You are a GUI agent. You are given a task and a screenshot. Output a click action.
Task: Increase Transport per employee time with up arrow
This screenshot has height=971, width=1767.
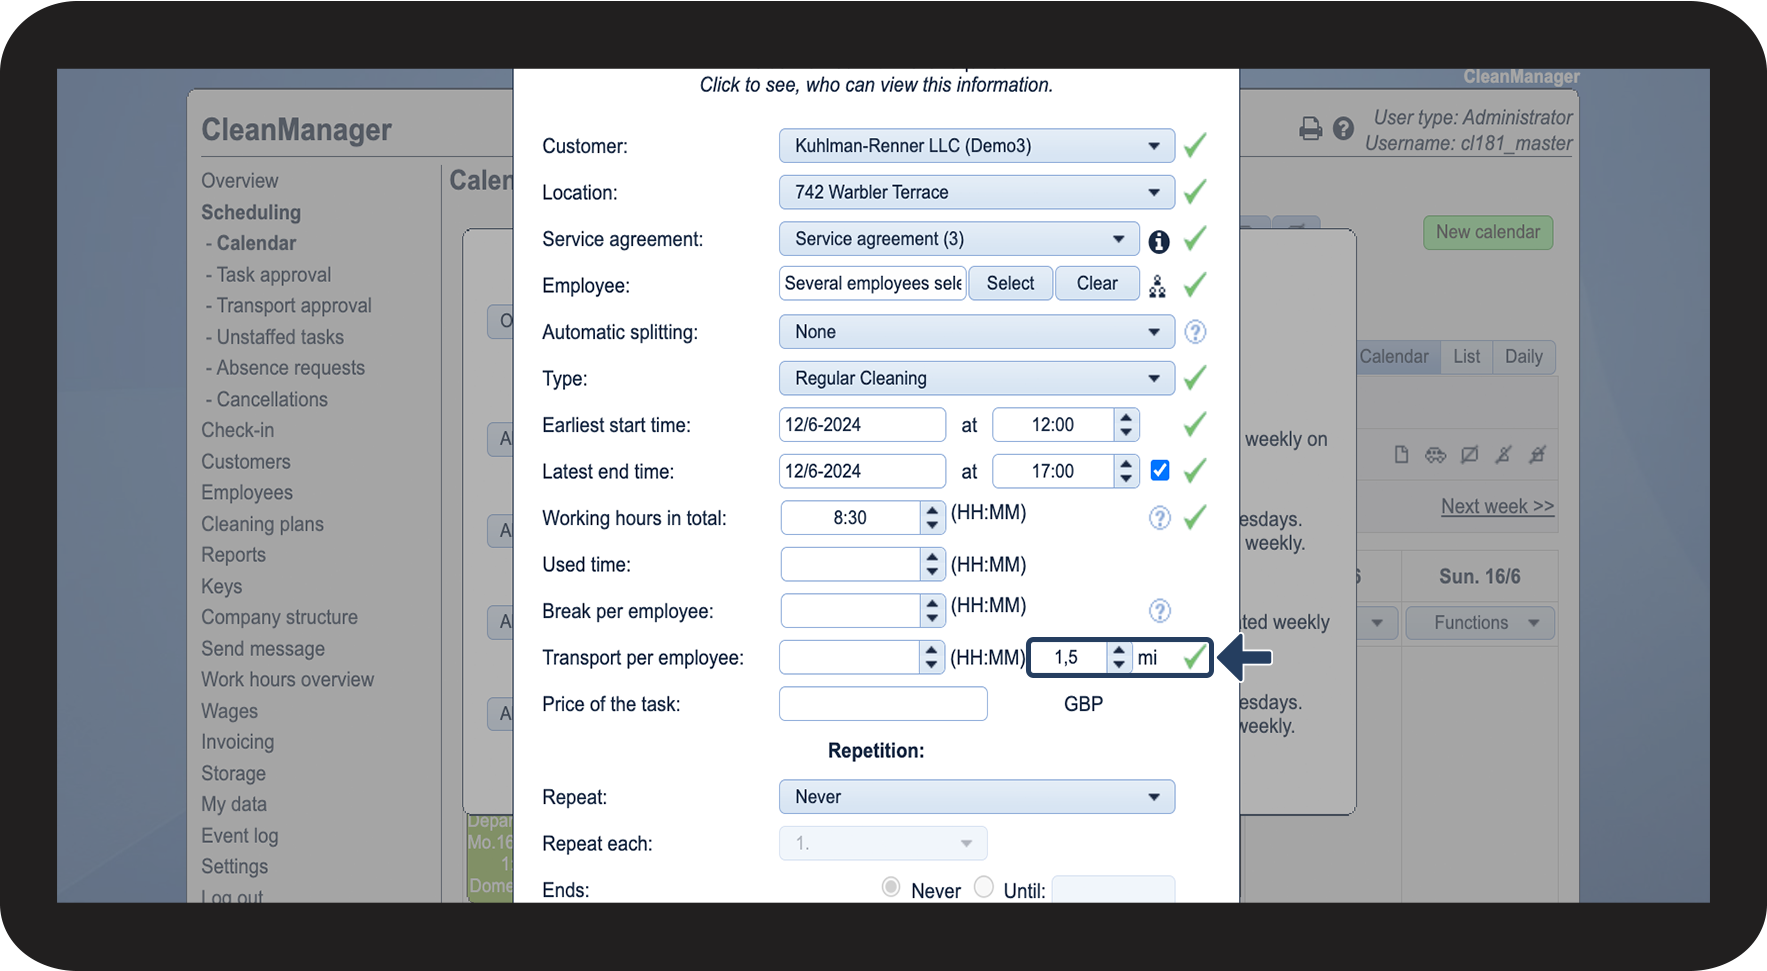932,650
